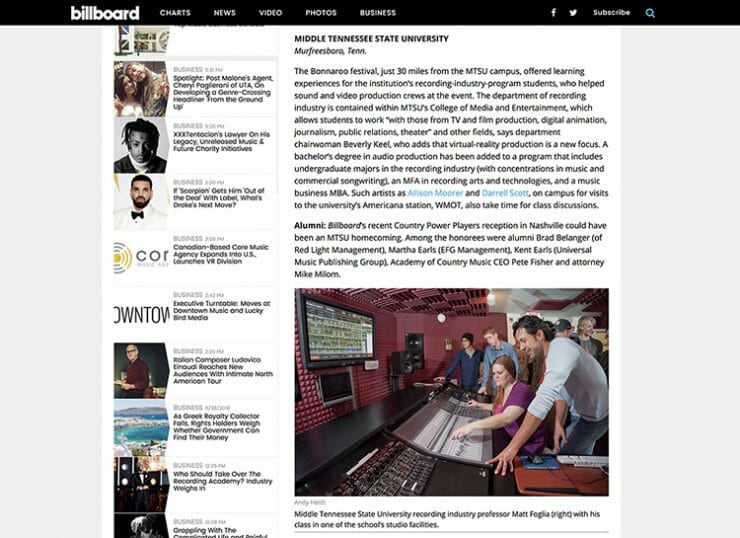Viewport: 740px width, 538px height.
Task: Select Video in the top navigation
Action: coord(270,13)
